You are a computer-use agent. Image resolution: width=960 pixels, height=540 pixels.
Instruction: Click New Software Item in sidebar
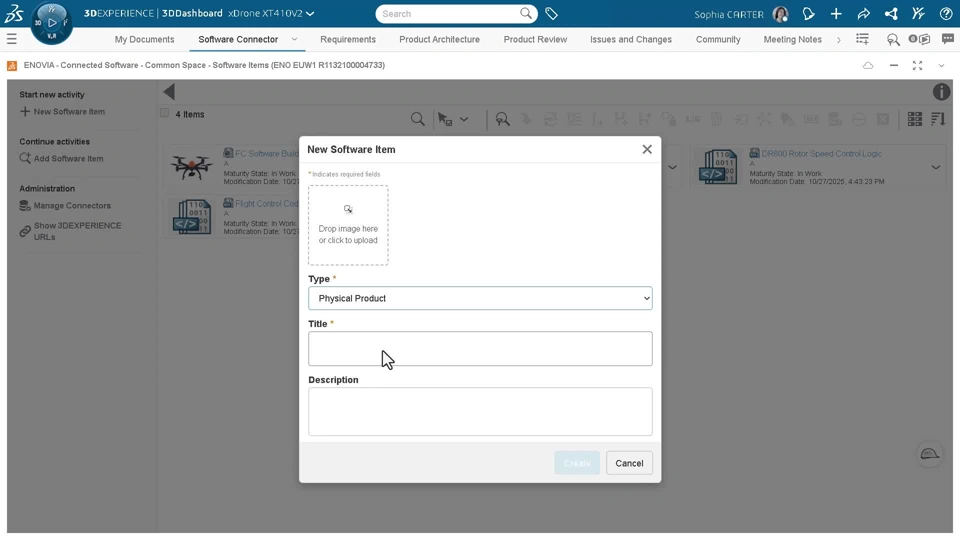click(62, 111)
